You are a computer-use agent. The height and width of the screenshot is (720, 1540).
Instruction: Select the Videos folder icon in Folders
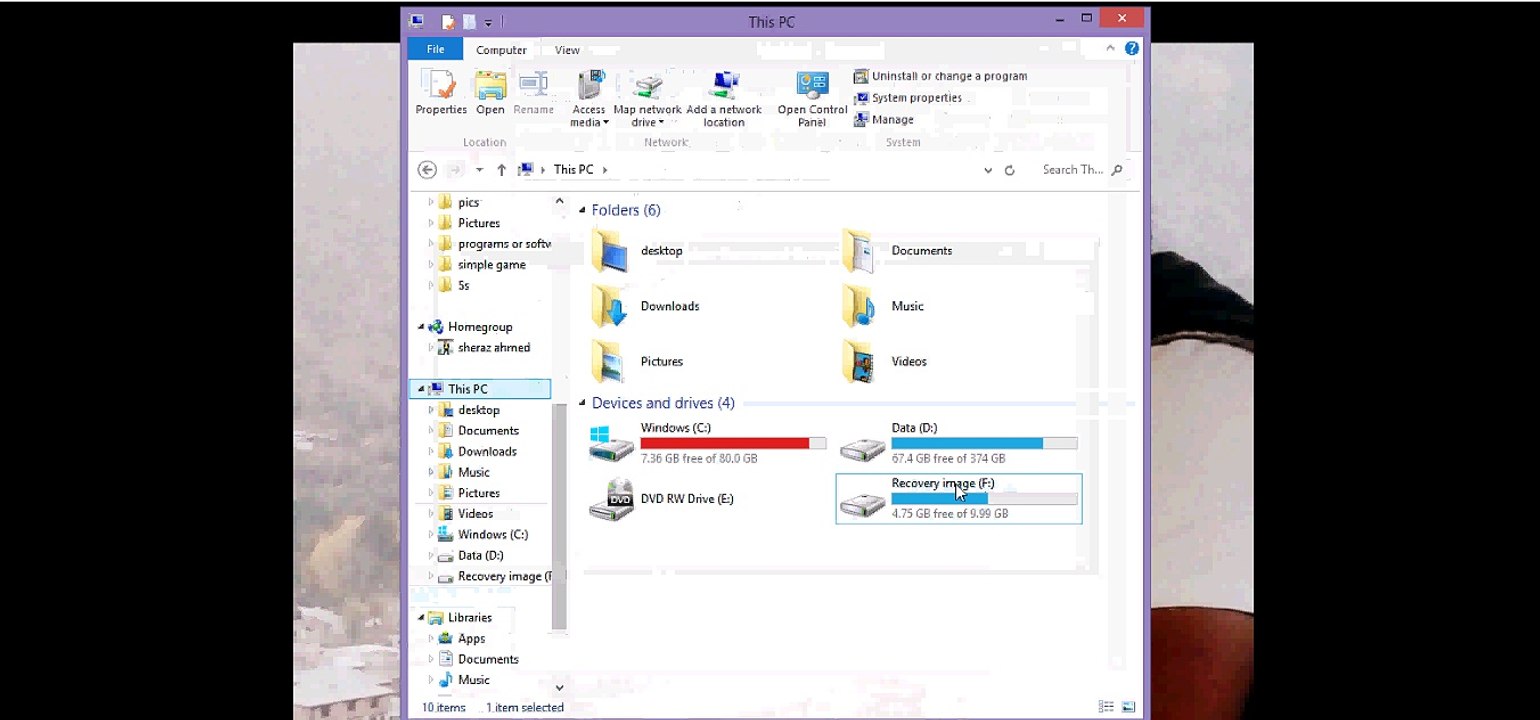[x=860, y=361]
